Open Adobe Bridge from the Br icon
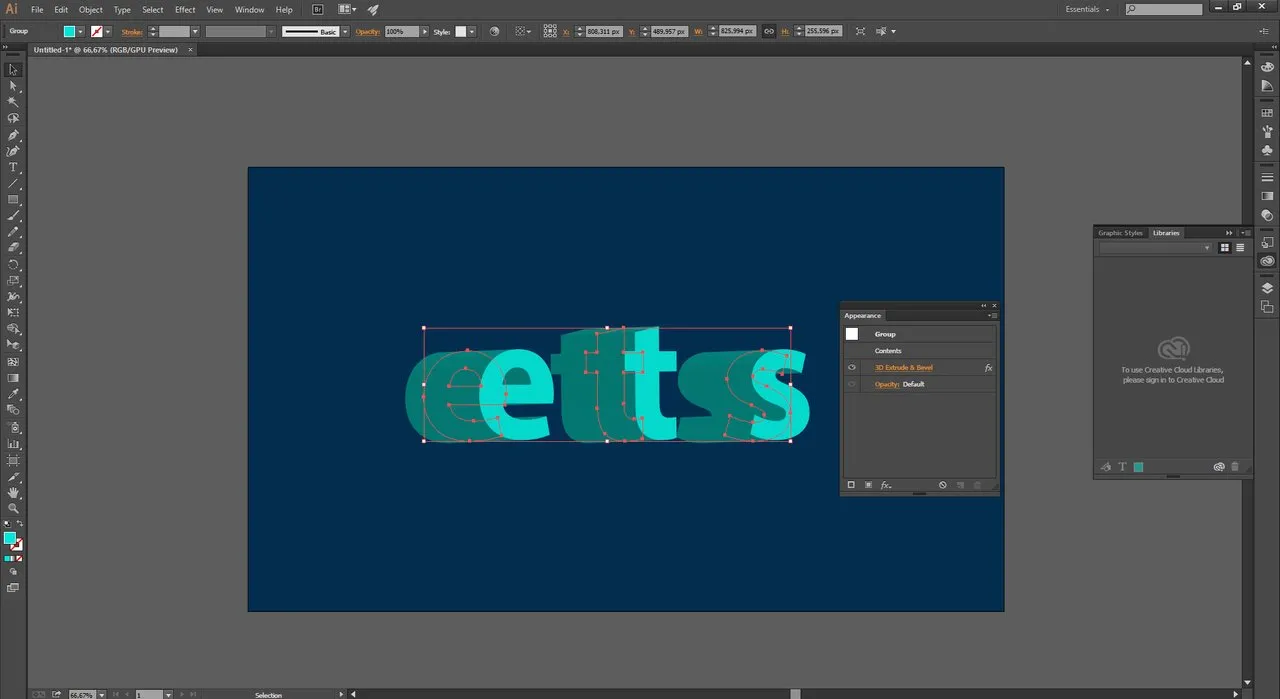Screen dimensions: 1280x699 point(318,10)
